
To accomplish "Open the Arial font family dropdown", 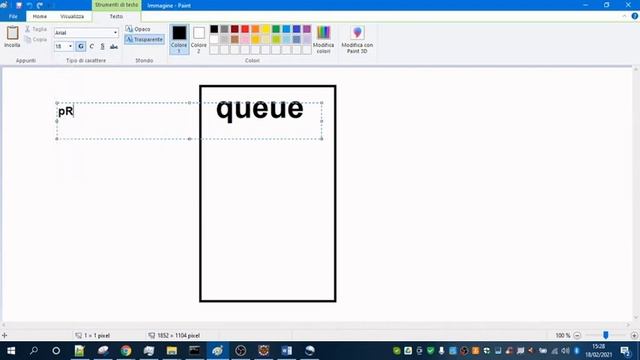I will click(116, 33).
